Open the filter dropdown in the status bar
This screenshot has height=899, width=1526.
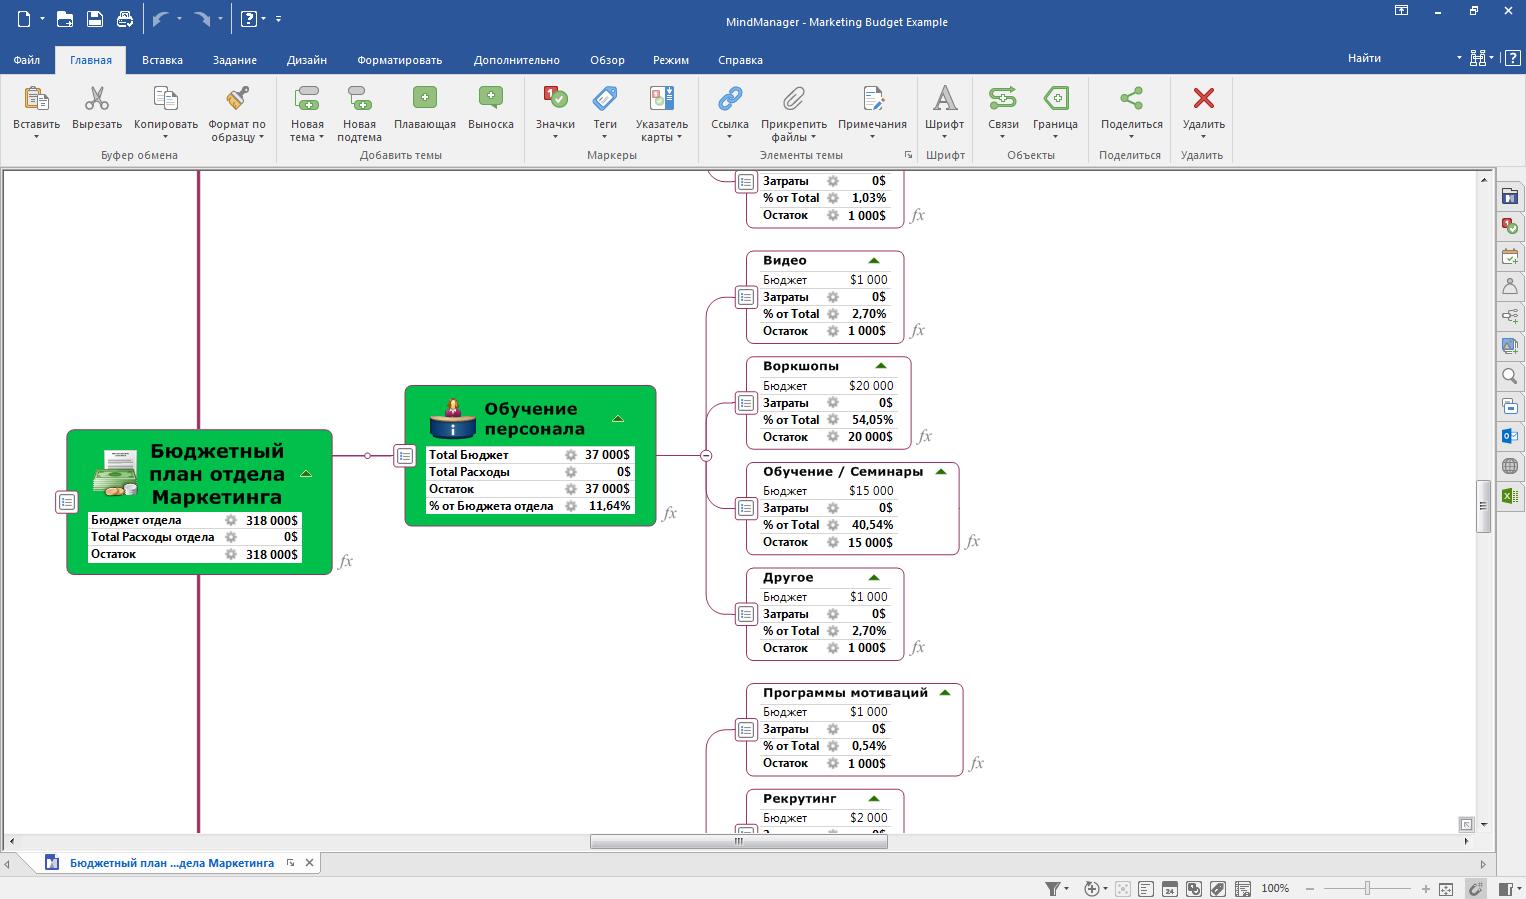click(x=1066, y=889)
